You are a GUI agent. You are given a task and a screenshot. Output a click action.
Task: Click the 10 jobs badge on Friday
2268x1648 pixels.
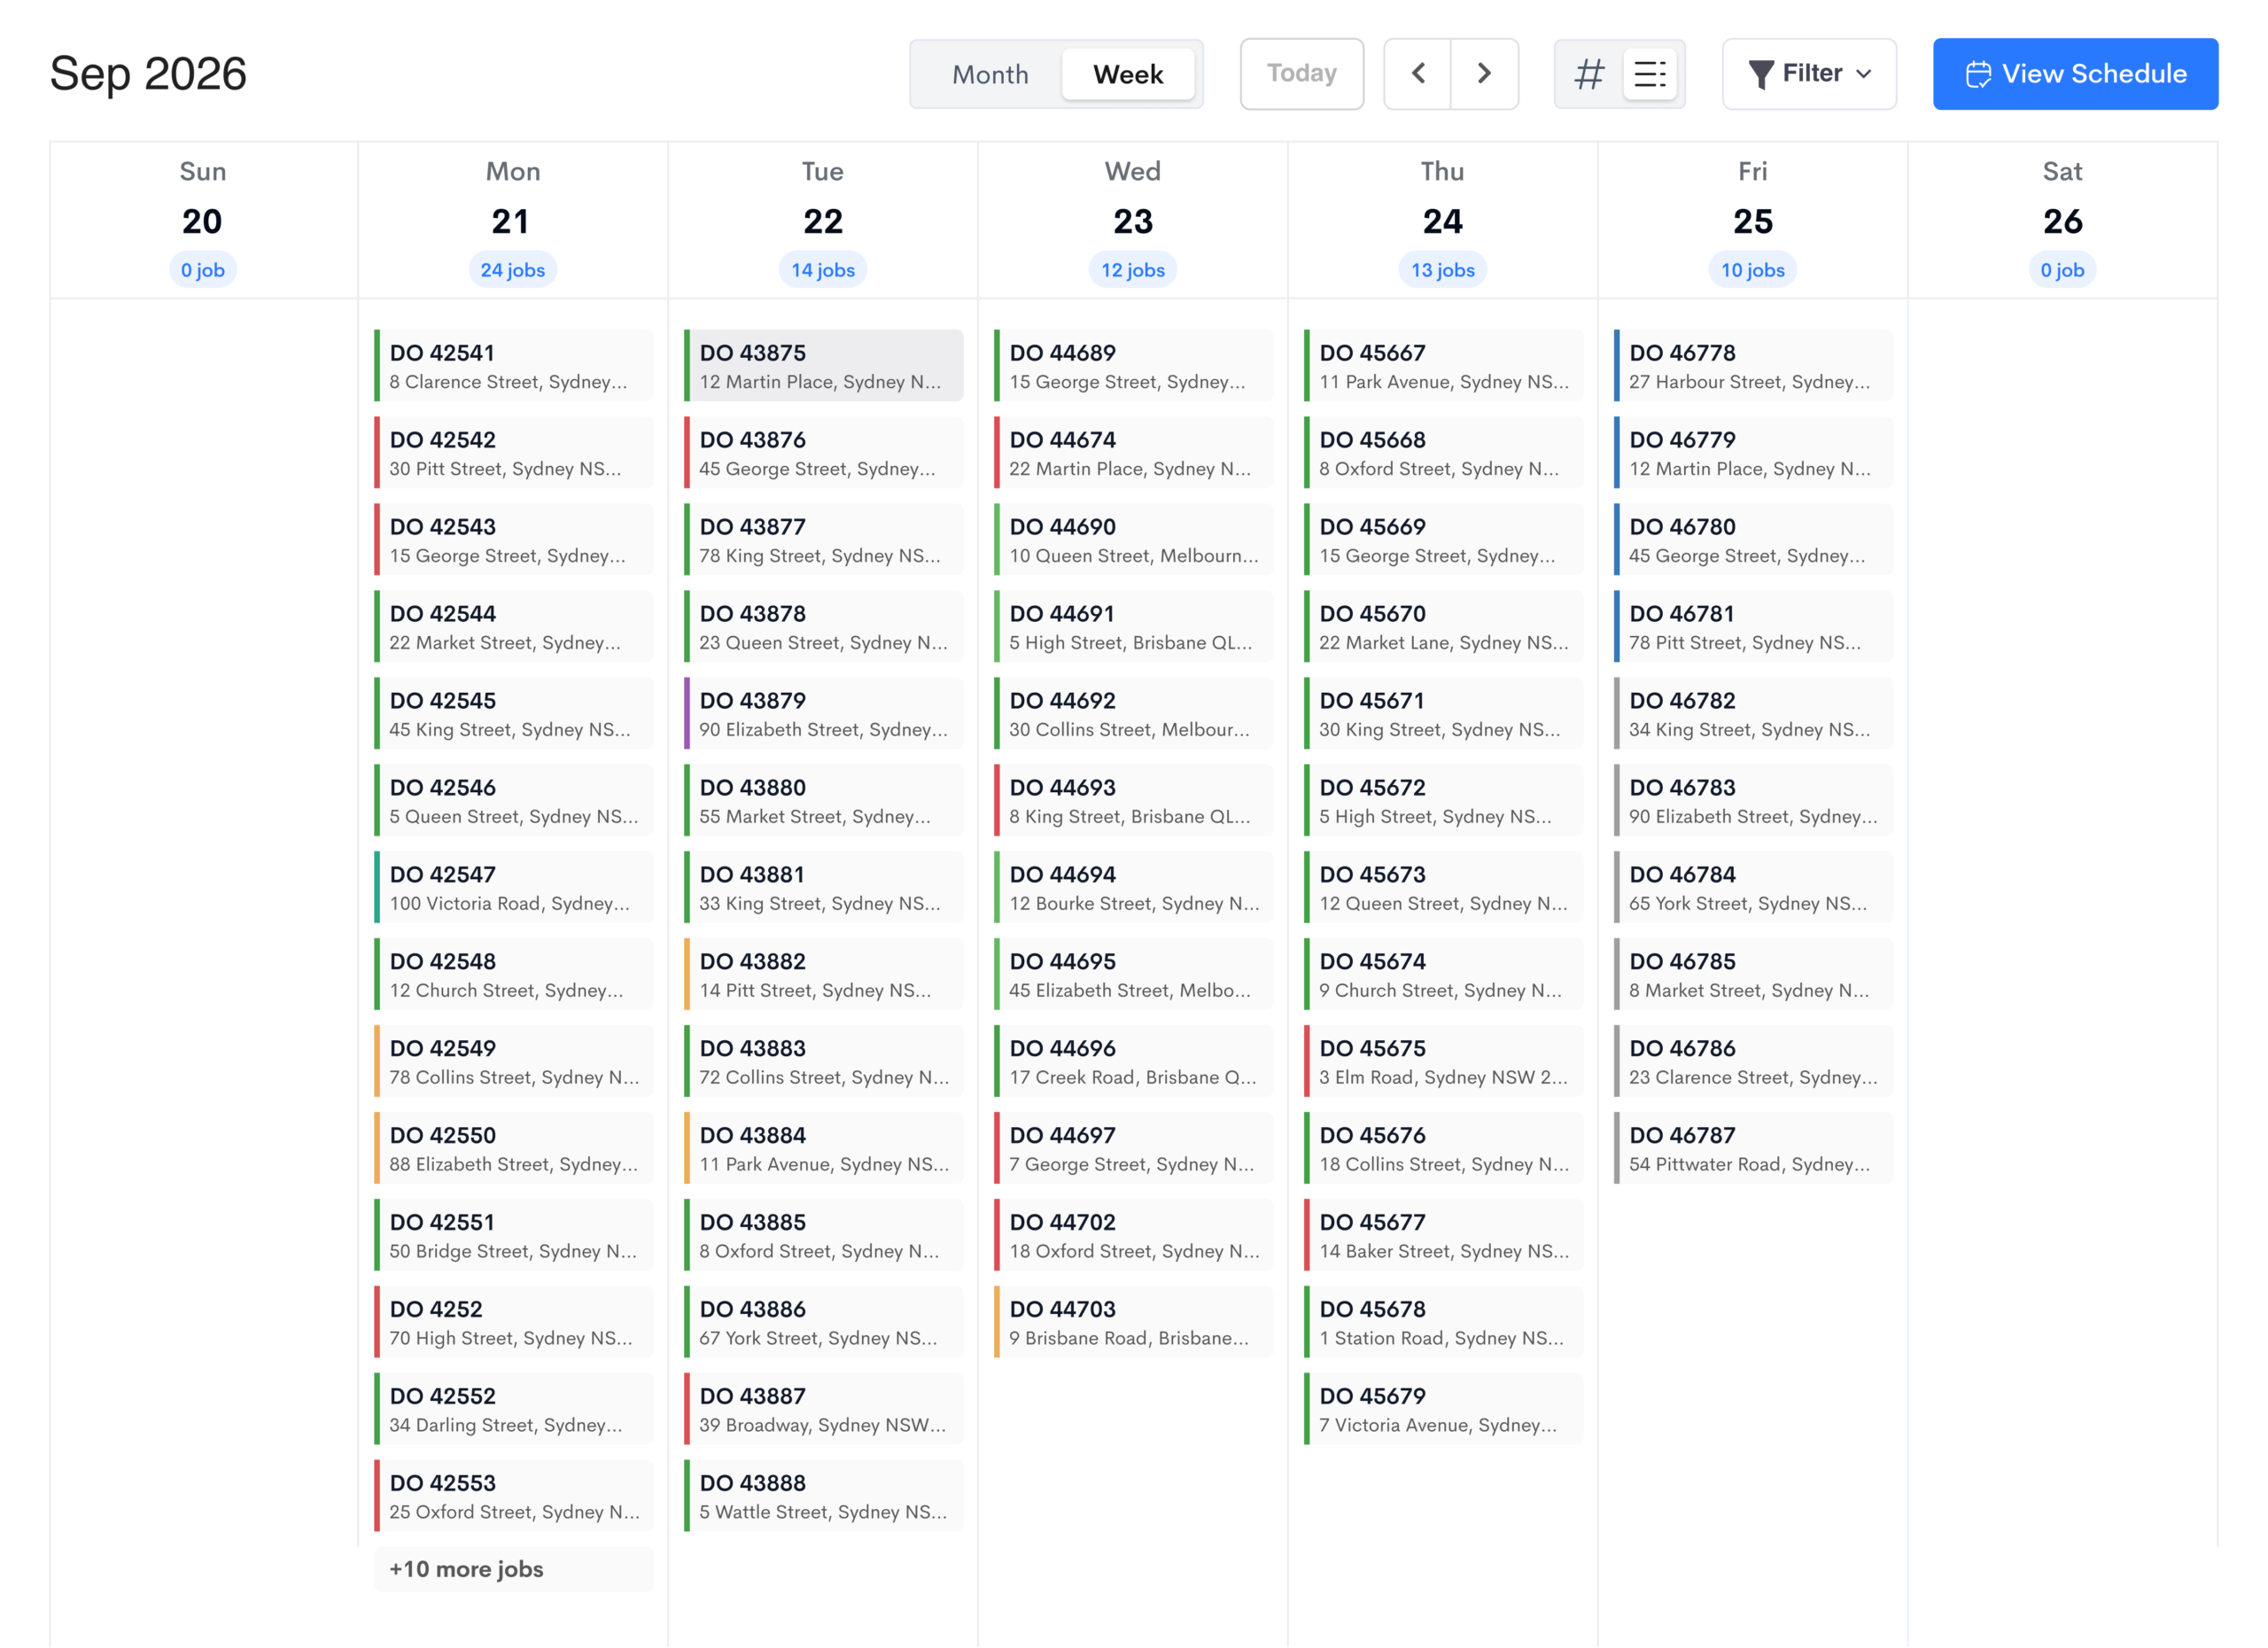point(1752,270)
